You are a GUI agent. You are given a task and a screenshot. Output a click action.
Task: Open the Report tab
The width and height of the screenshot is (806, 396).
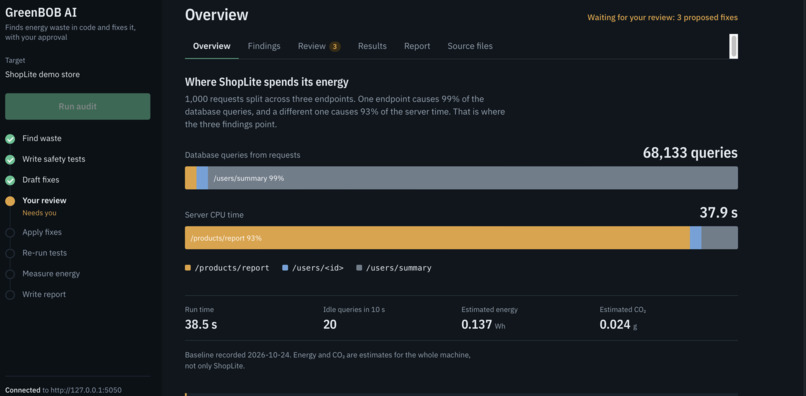pos(417,46)
